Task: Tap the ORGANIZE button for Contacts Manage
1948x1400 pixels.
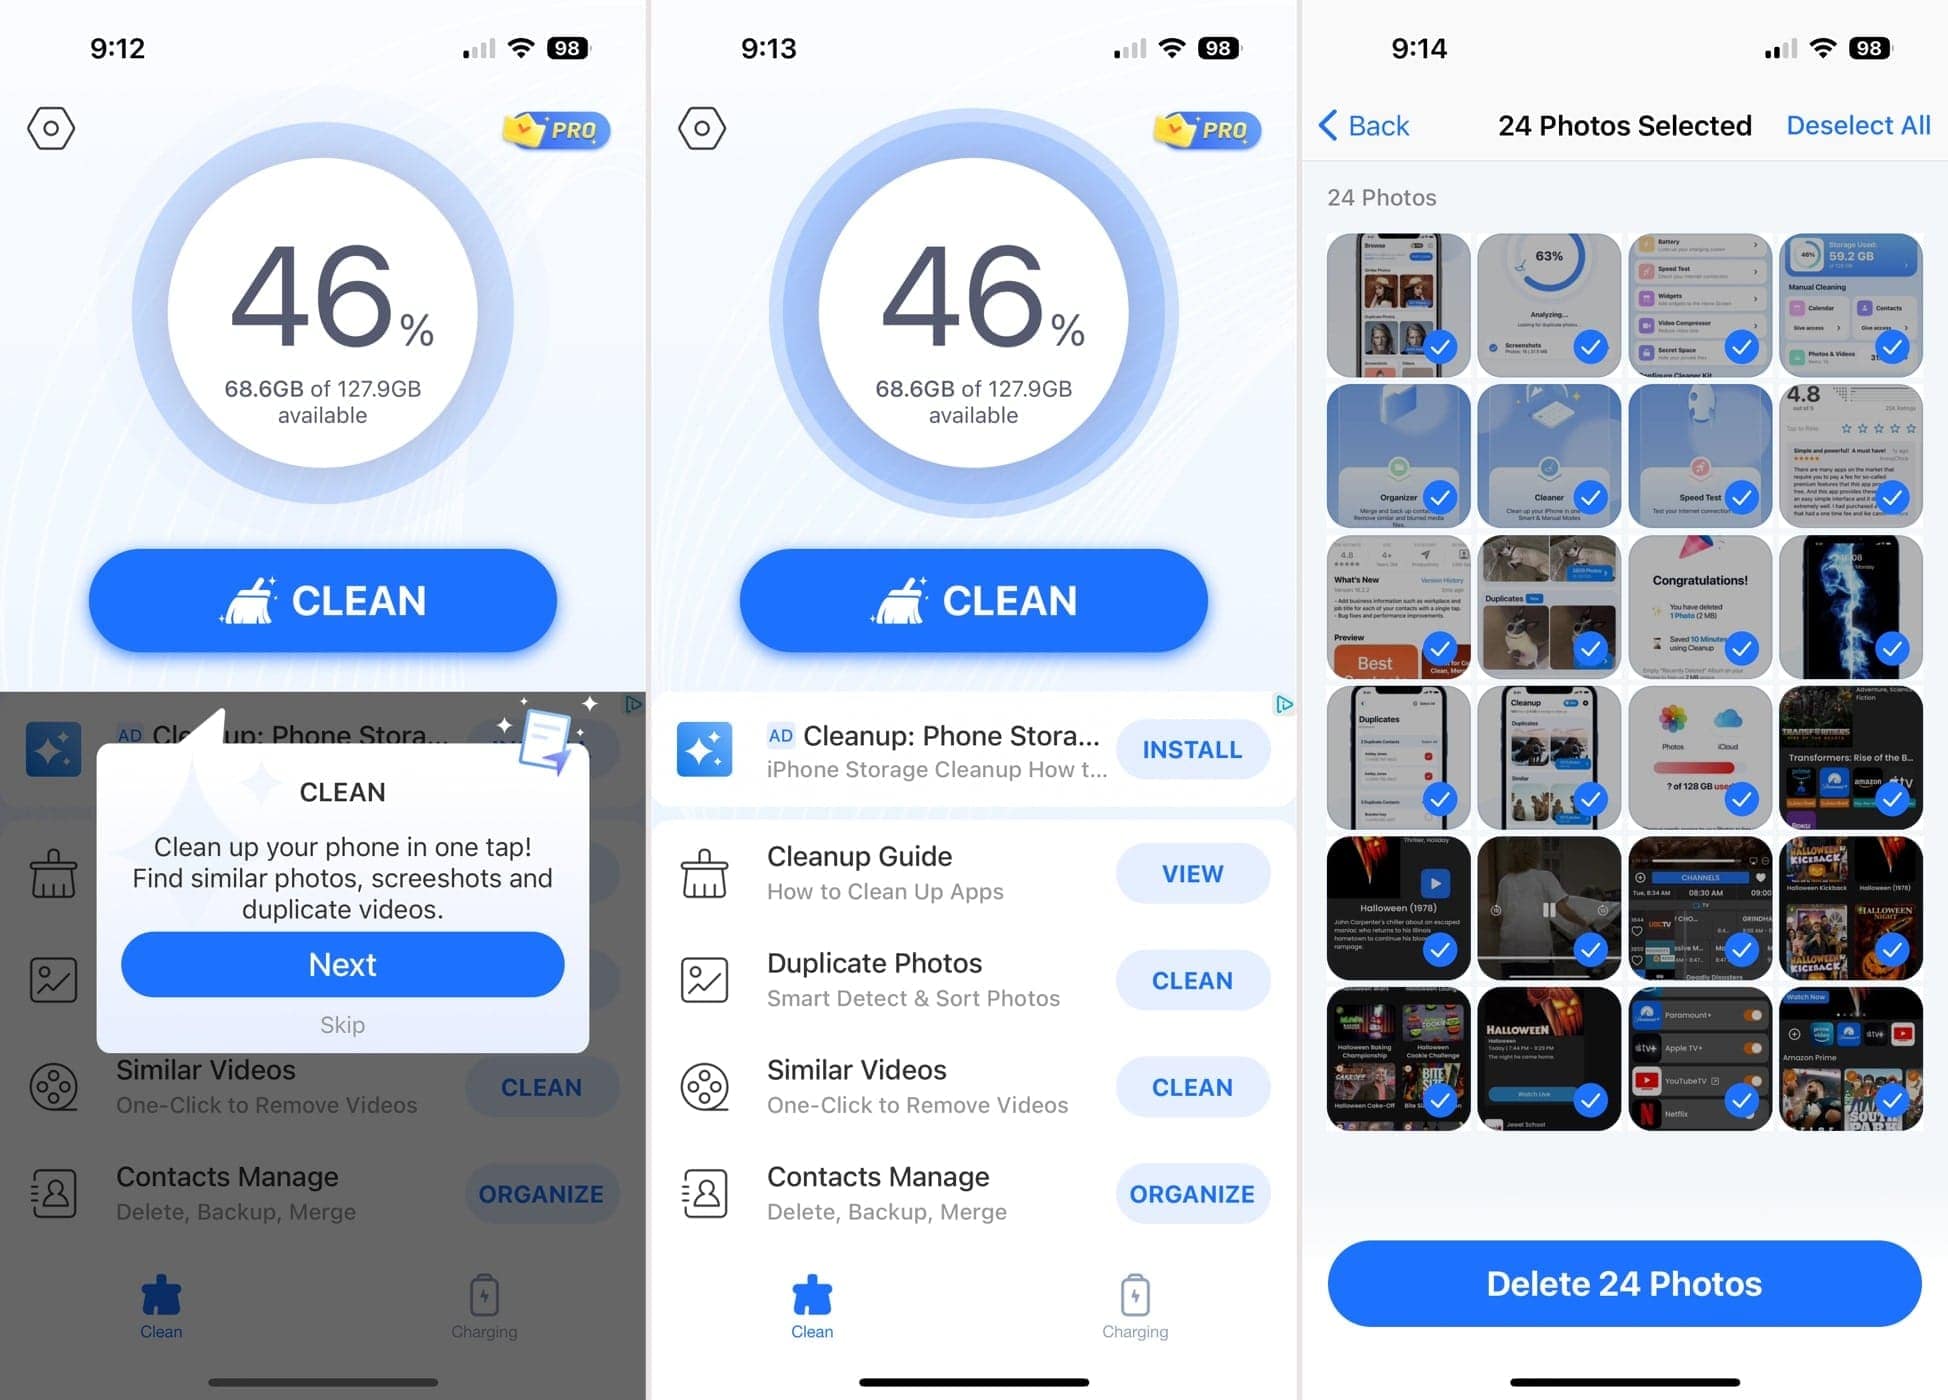Action: click(x=1192, y=1193)
